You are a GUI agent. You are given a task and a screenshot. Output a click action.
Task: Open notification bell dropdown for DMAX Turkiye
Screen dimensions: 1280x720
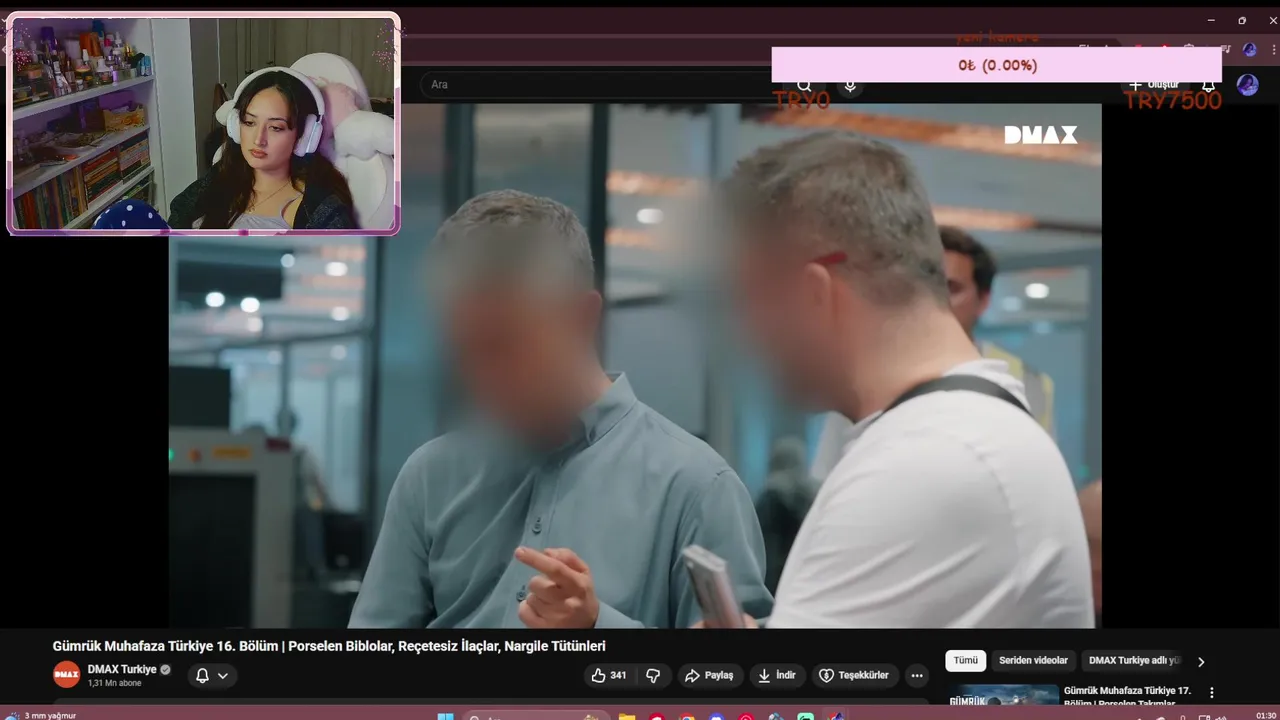coord(212,676)
